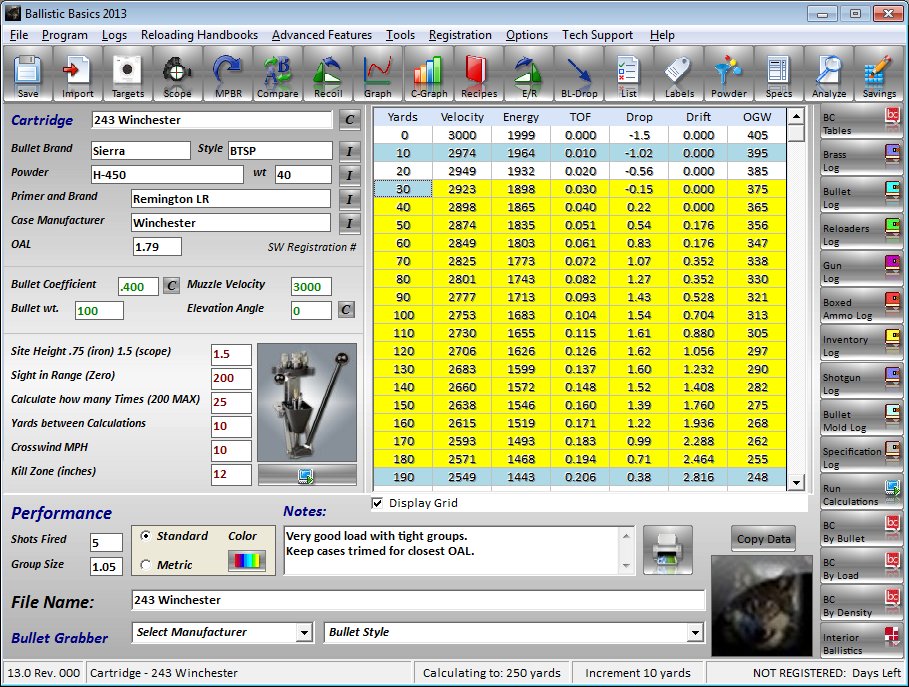Viewport: 909px width, 687px height.
Task: Open the Recipes book icon
Action: (x=478, y=76)
